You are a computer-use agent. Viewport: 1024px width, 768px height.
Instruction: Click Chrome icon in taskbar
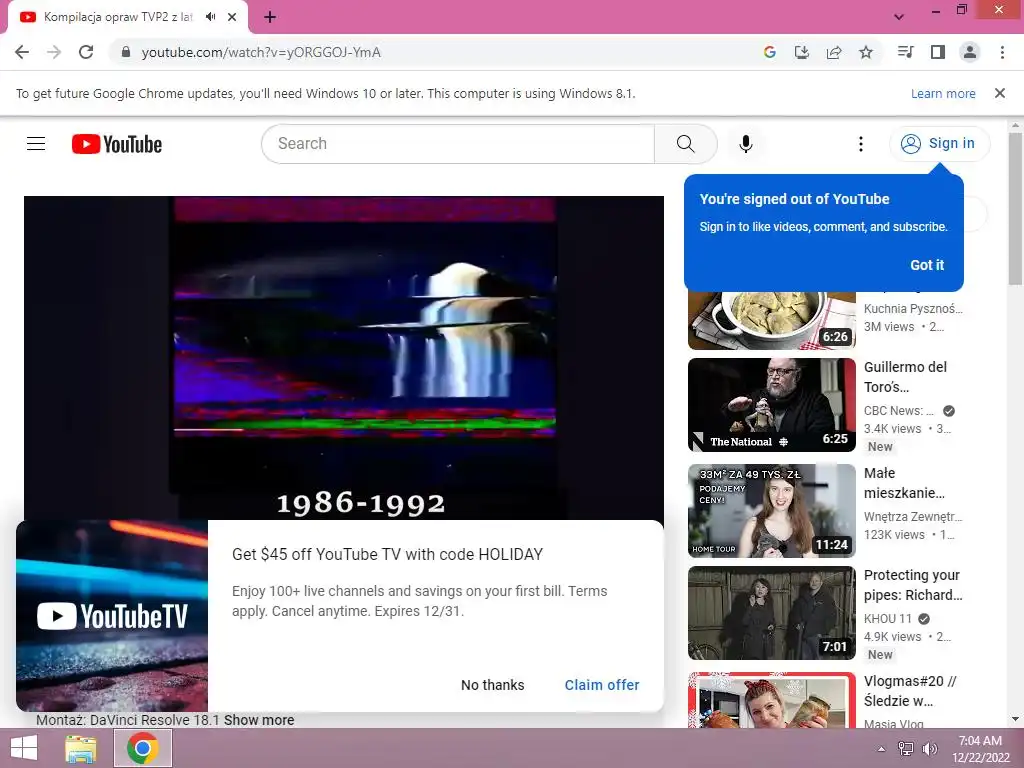tap(143, 748)
